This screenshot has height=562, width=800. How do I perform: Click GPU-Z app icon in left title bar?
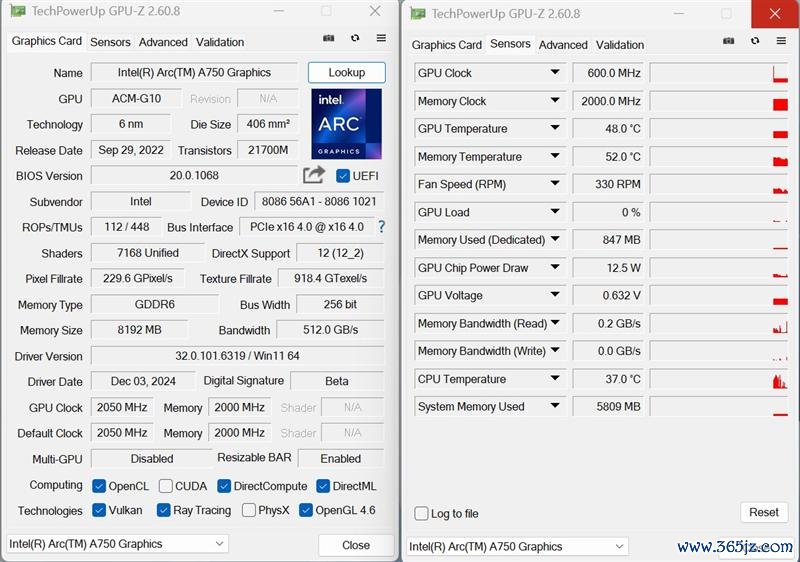tap(17, 11)
